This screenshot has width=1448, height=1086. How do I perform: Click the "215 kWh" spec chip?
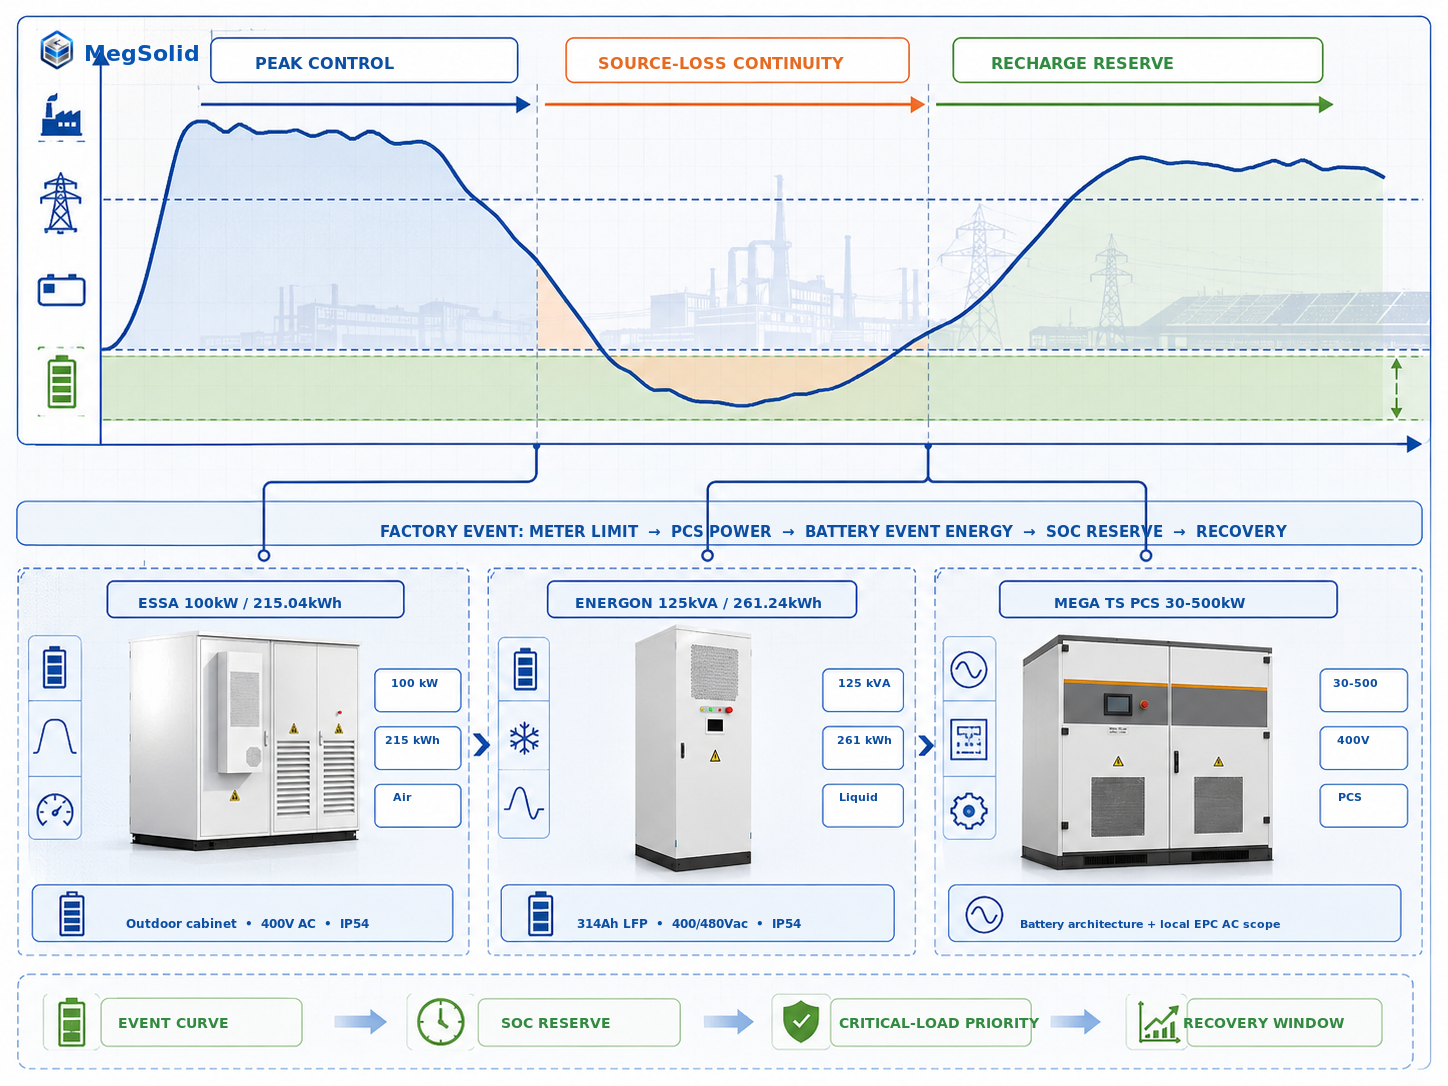tap(418, 748)
